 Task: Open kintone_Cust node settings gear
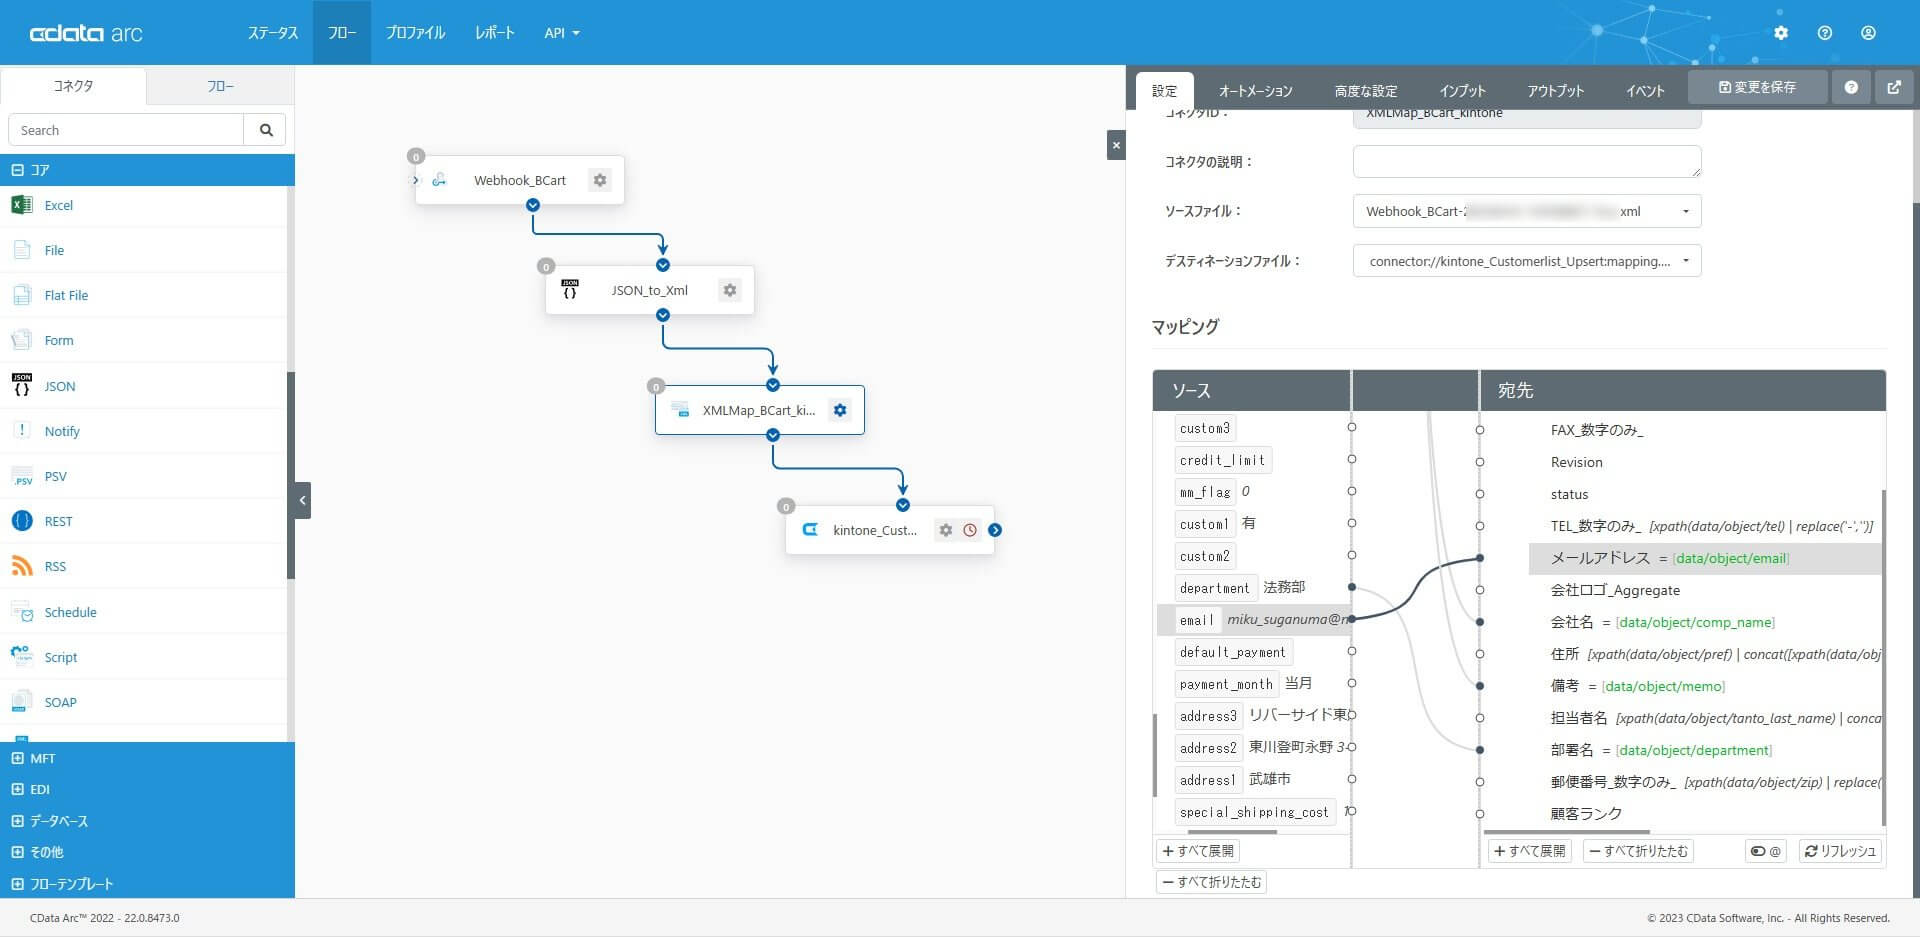click(x=946, y=530)
